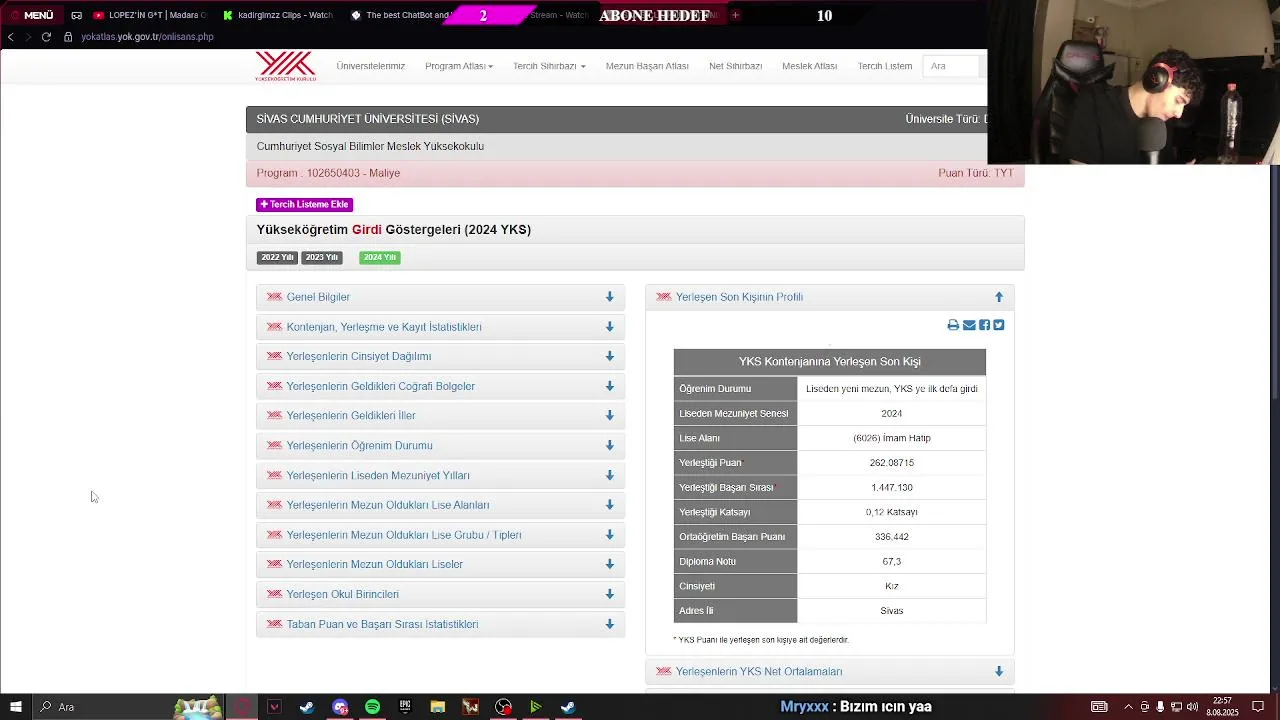Expand Yerleşenlerin Öğrenim Durumu arrow

609,445
